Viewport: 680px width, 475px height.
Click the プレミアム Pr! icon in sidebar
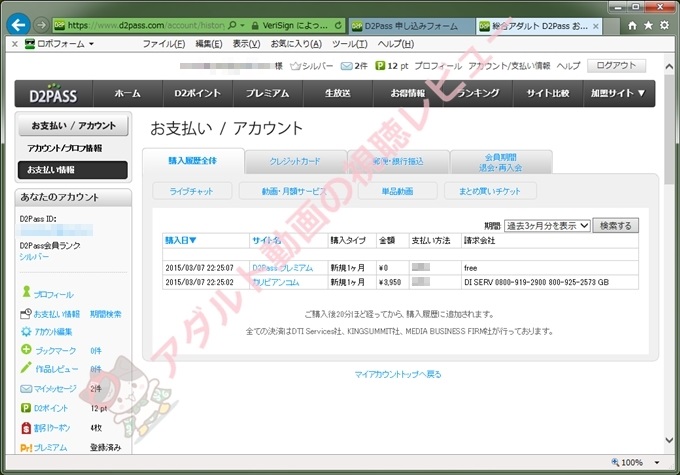point(26,448)
